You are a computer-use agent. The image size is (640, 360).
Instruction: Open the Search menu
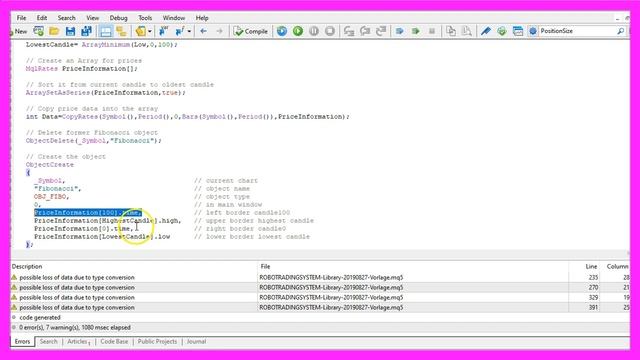coord(67,18)
